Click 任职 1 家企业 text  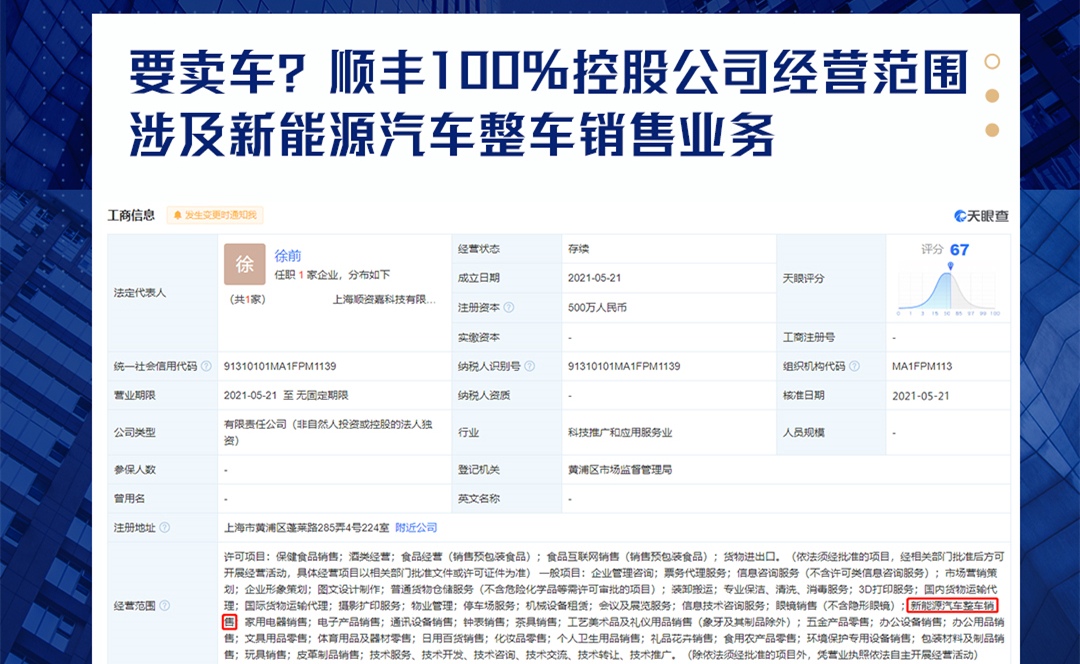[306, 275]
